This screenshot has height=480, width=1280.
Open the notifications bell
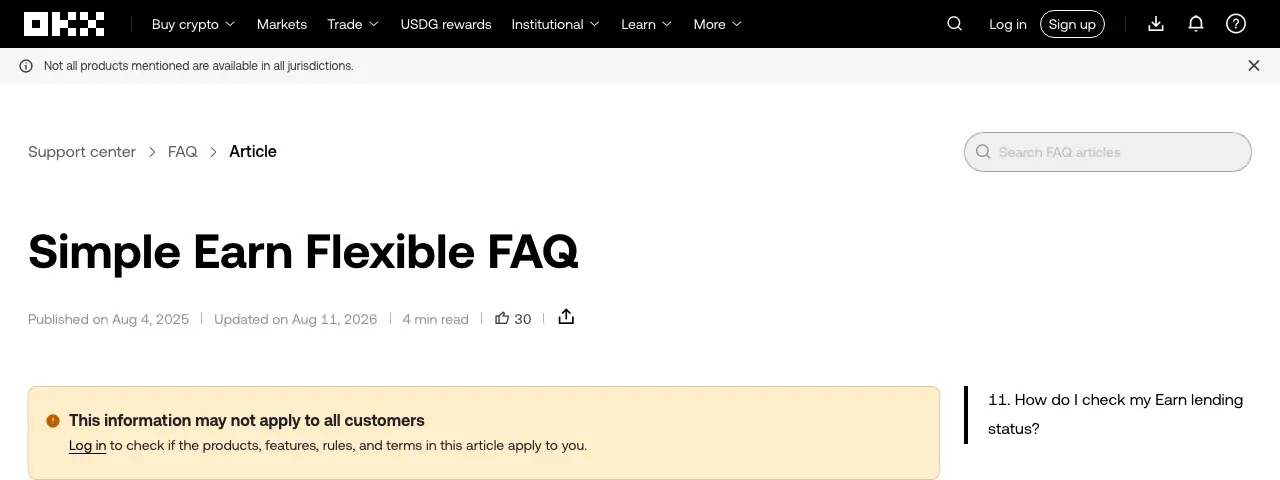point(1196,24)
